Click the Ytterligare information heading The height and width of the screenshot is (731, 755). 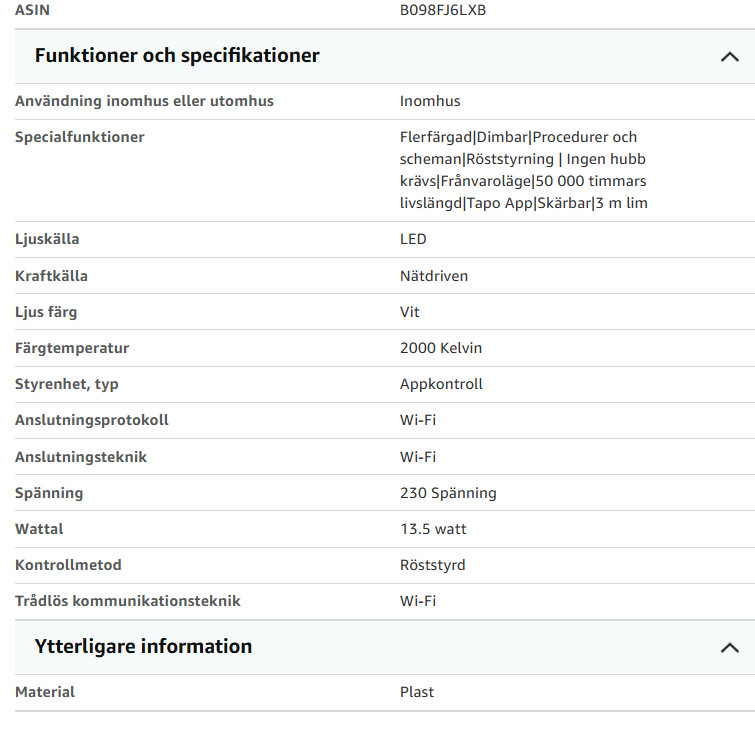pyautogui.click(x=143, y=646)
